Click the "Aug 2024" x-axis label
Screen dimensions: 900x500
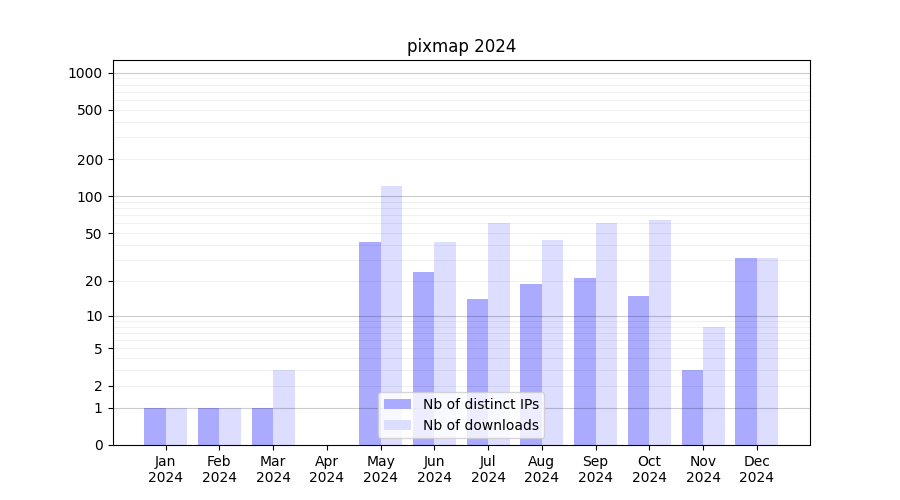point(542,469)
